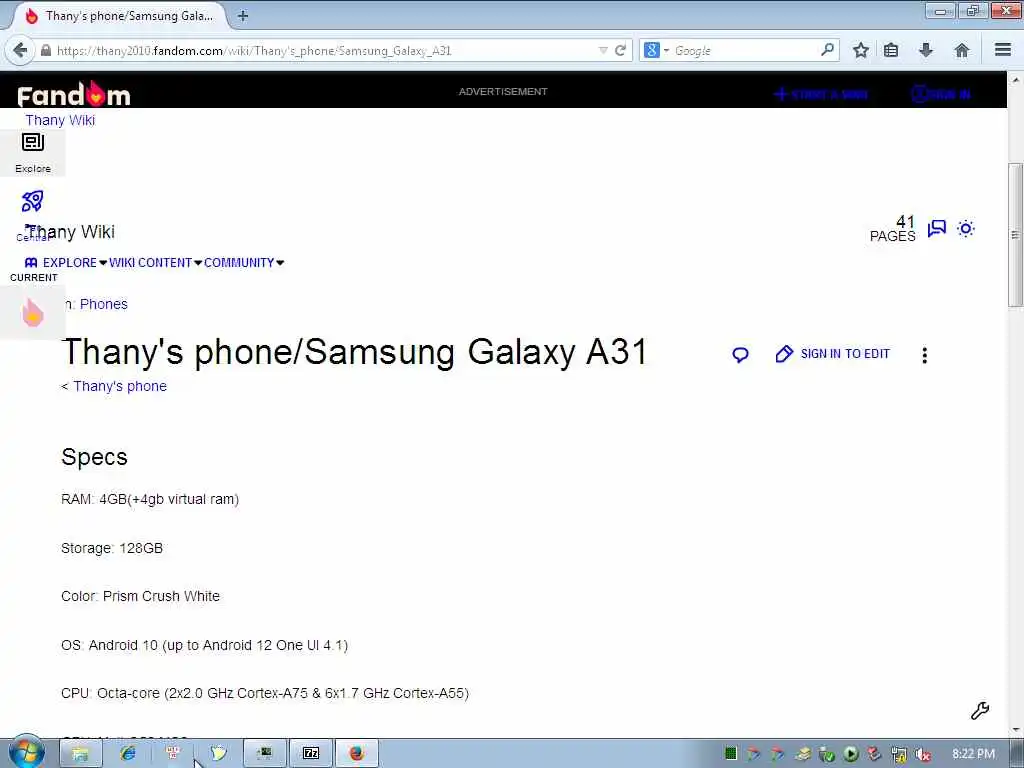Open the page comments speech bubble icon

(x=740, y=355)
